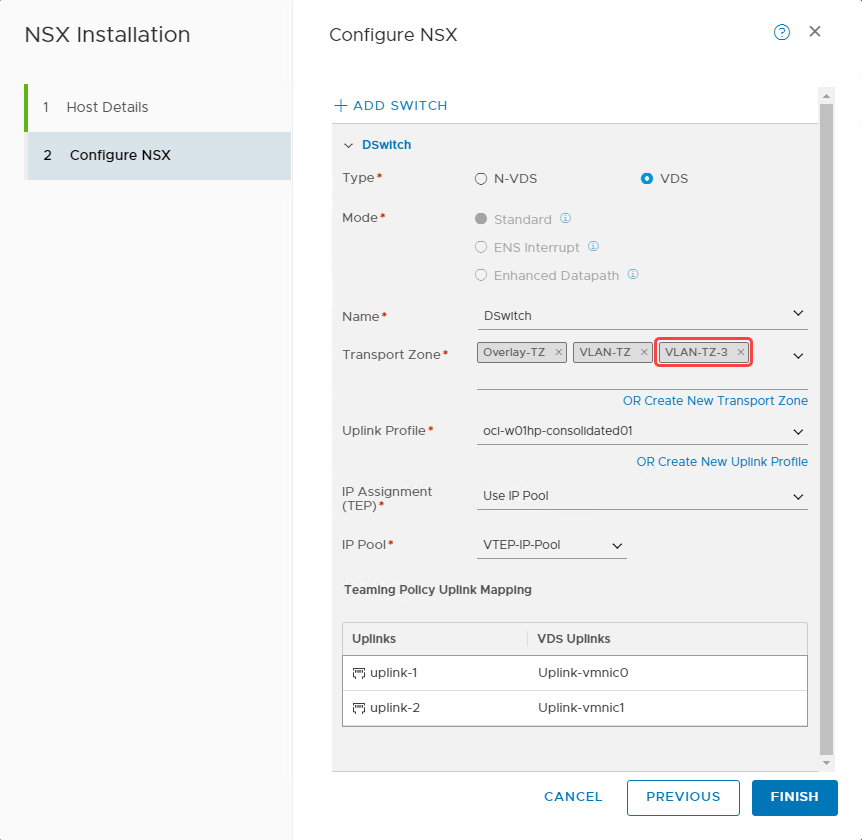Click the info icon beside Enhanced Datapath
The height and width of the screenshot is (840, 862).
coord(633,275)
